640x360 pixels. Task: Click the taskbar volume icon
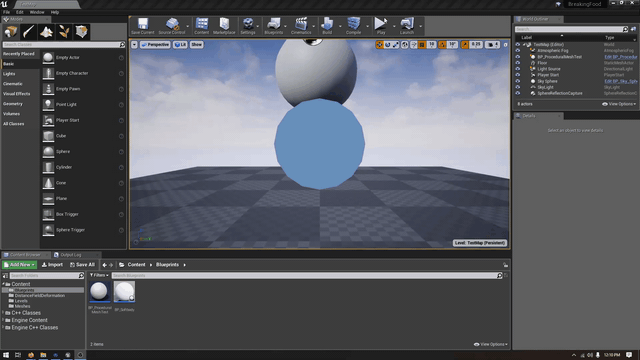pyautogui.click(x=590, y=355)
